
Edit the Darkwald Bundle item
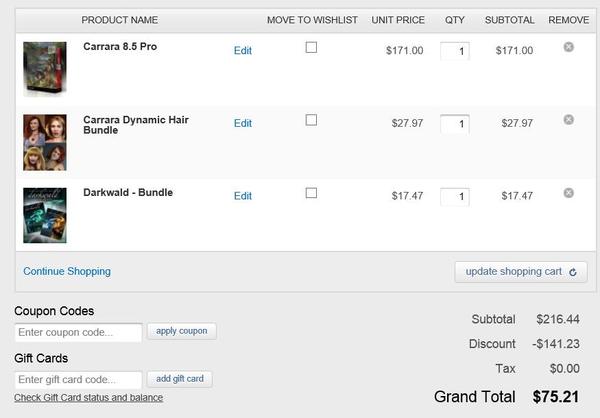click(243, 196)
